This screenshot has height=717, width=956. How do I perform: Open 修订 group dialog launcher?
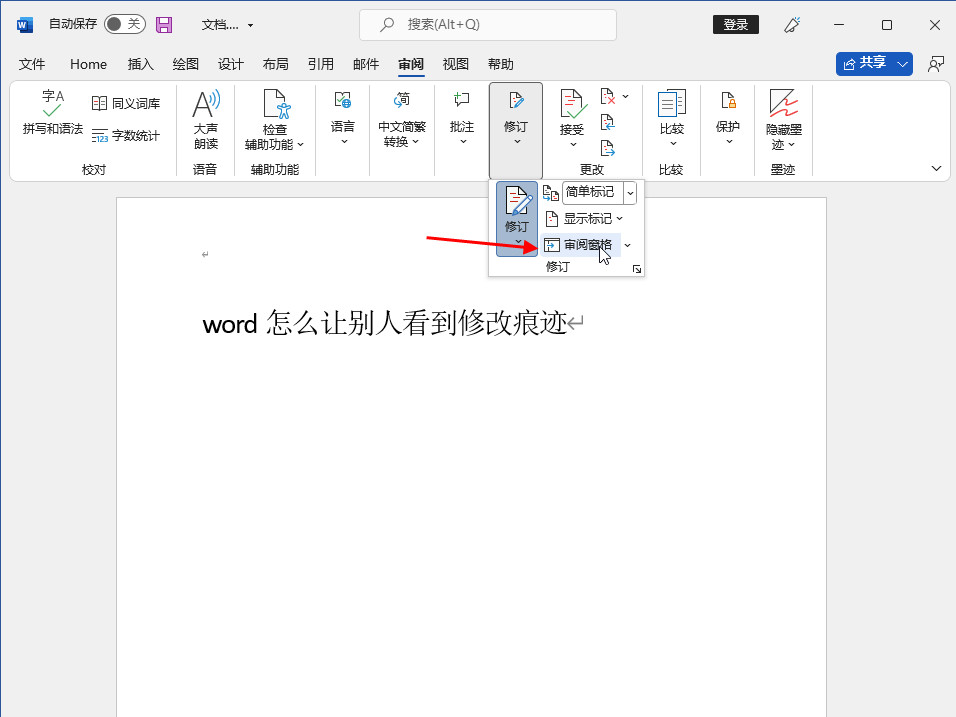click(x=637, y=269)
